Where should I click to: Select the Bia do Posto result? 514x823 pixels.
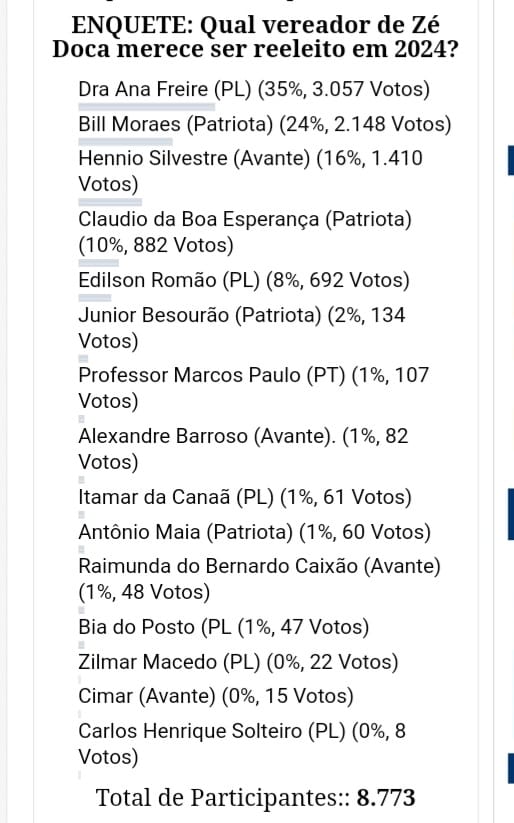[x=224, y=627]
